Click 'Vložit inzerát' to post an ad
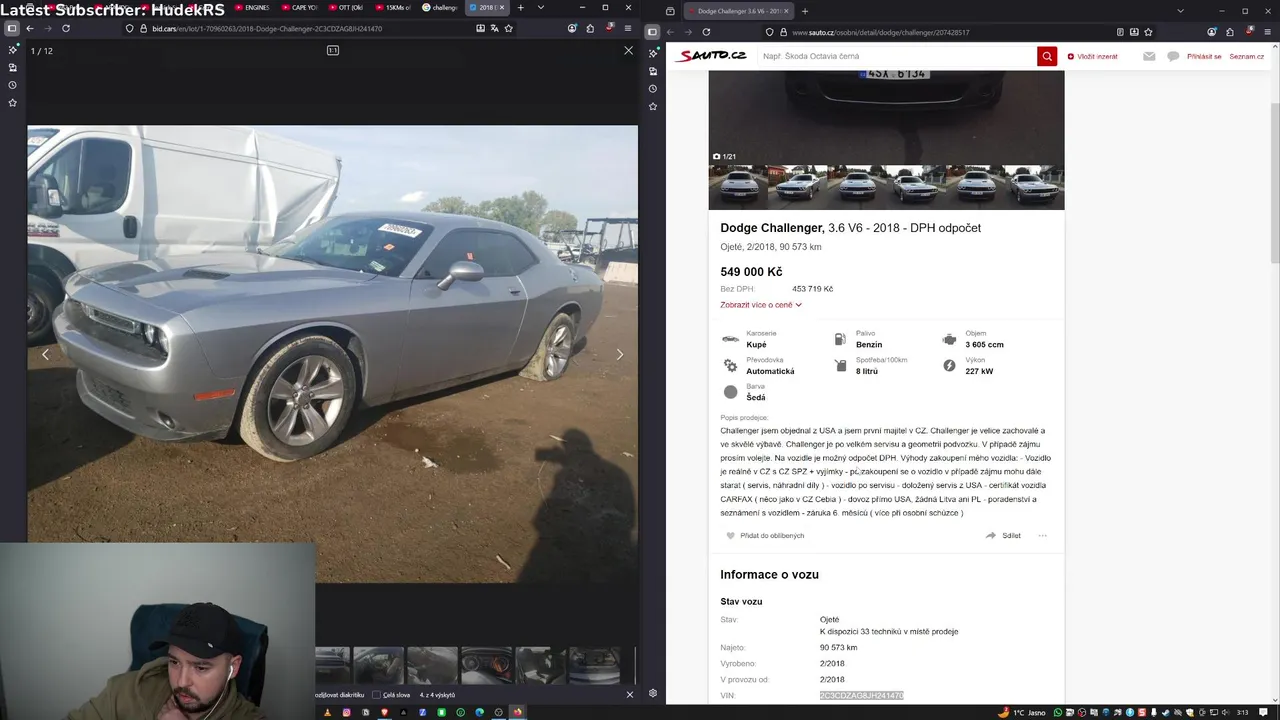 1093,56
